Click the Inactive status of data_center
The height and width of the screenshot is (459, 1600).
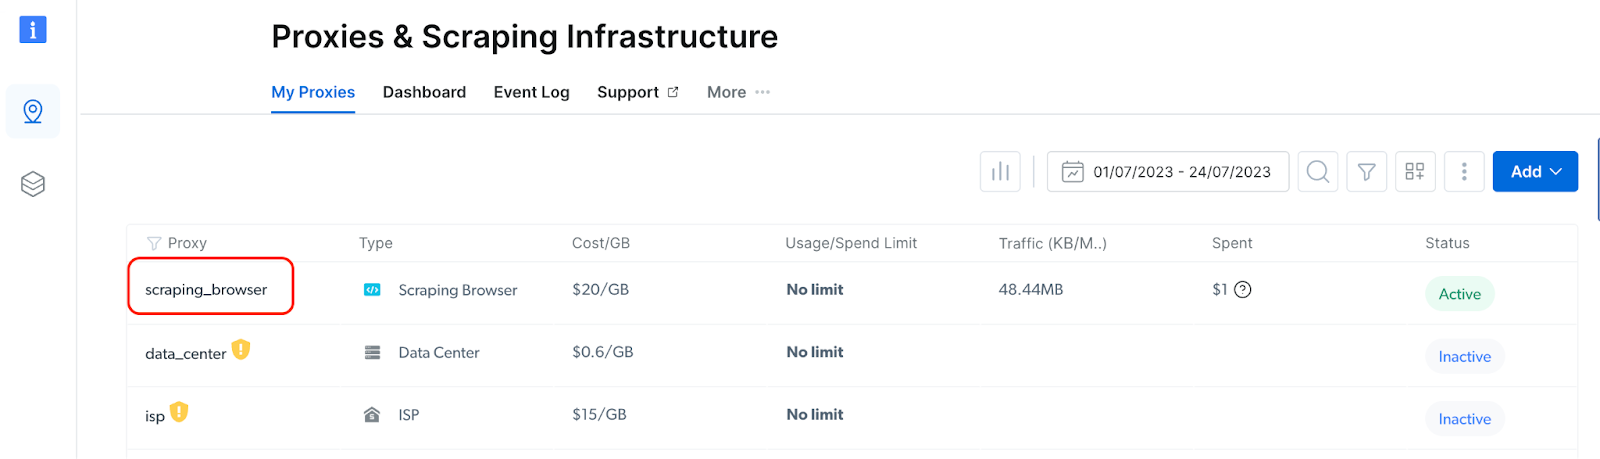tap(1464, 357)
